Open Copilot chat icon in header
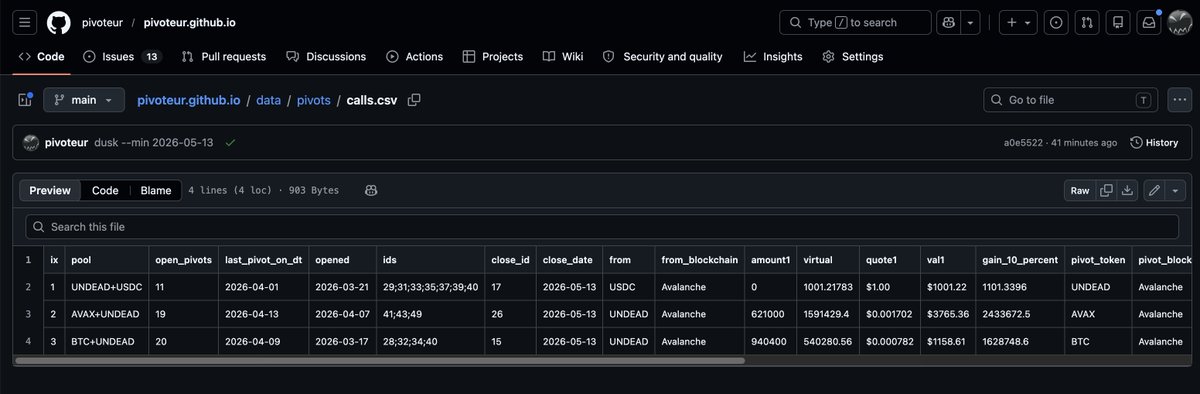This screenshot has width=1200, height=394. click(949, 22)
